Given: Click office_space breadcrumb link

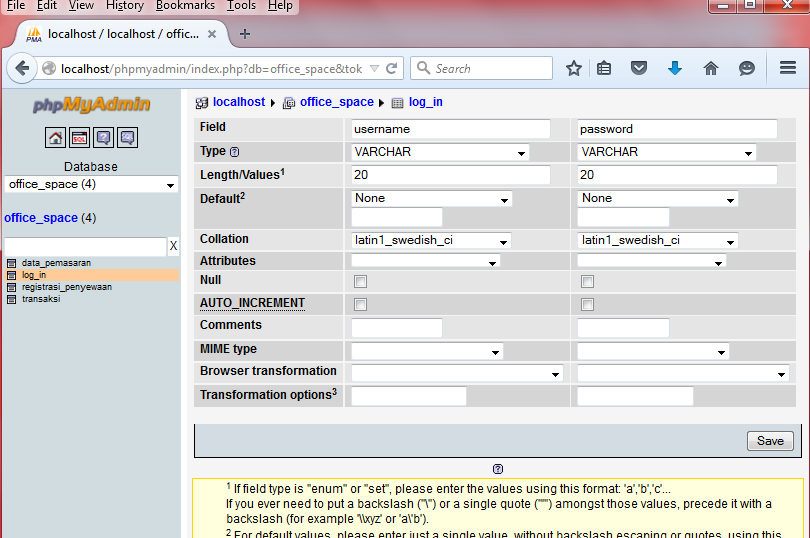Looking at the screenshot, I should [337, 102].
